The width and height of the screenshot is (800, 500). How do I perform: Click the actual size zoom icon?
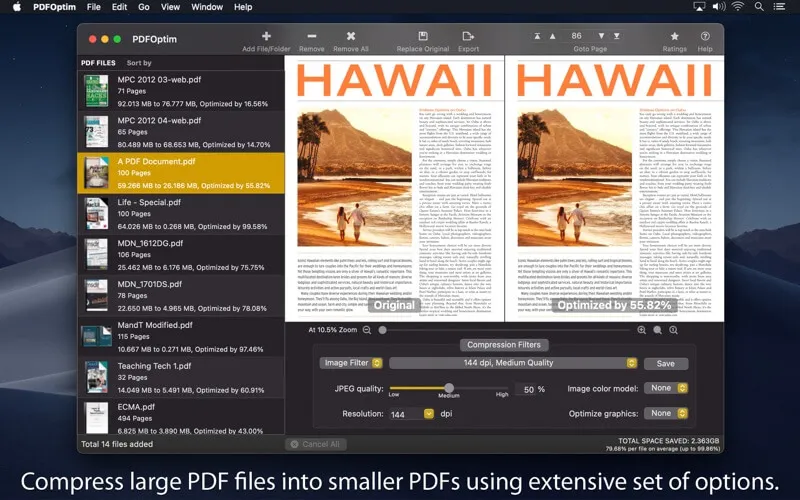pyautogui.click(x=673, y=330)
